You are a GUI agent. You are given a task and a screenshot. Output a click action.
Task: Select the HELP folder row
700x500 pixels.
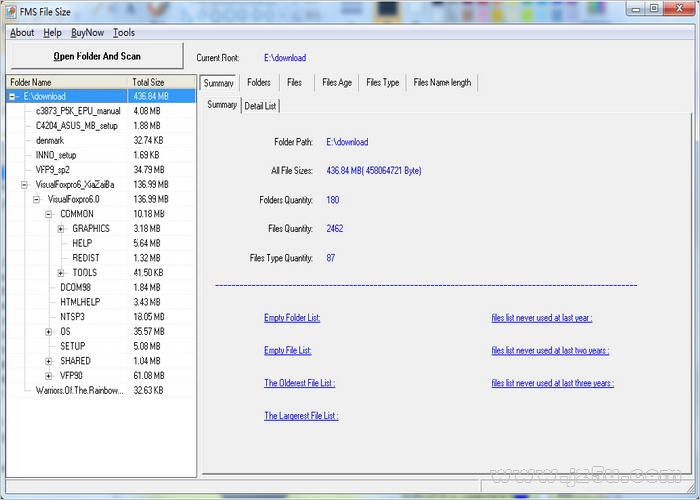[x=82, y=243]
